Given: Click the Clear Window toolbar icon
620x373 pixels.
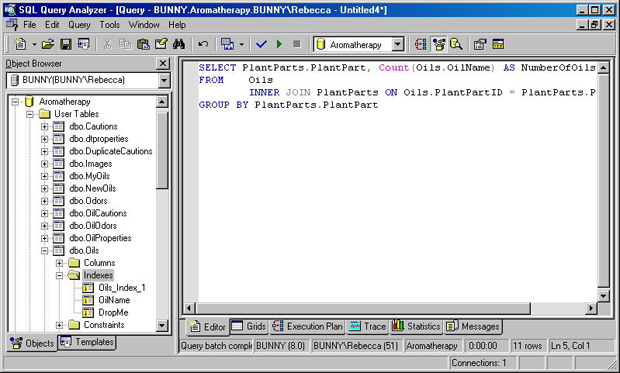Looking at the screenshot, I should pyautogui.click(x=161, y=44).
